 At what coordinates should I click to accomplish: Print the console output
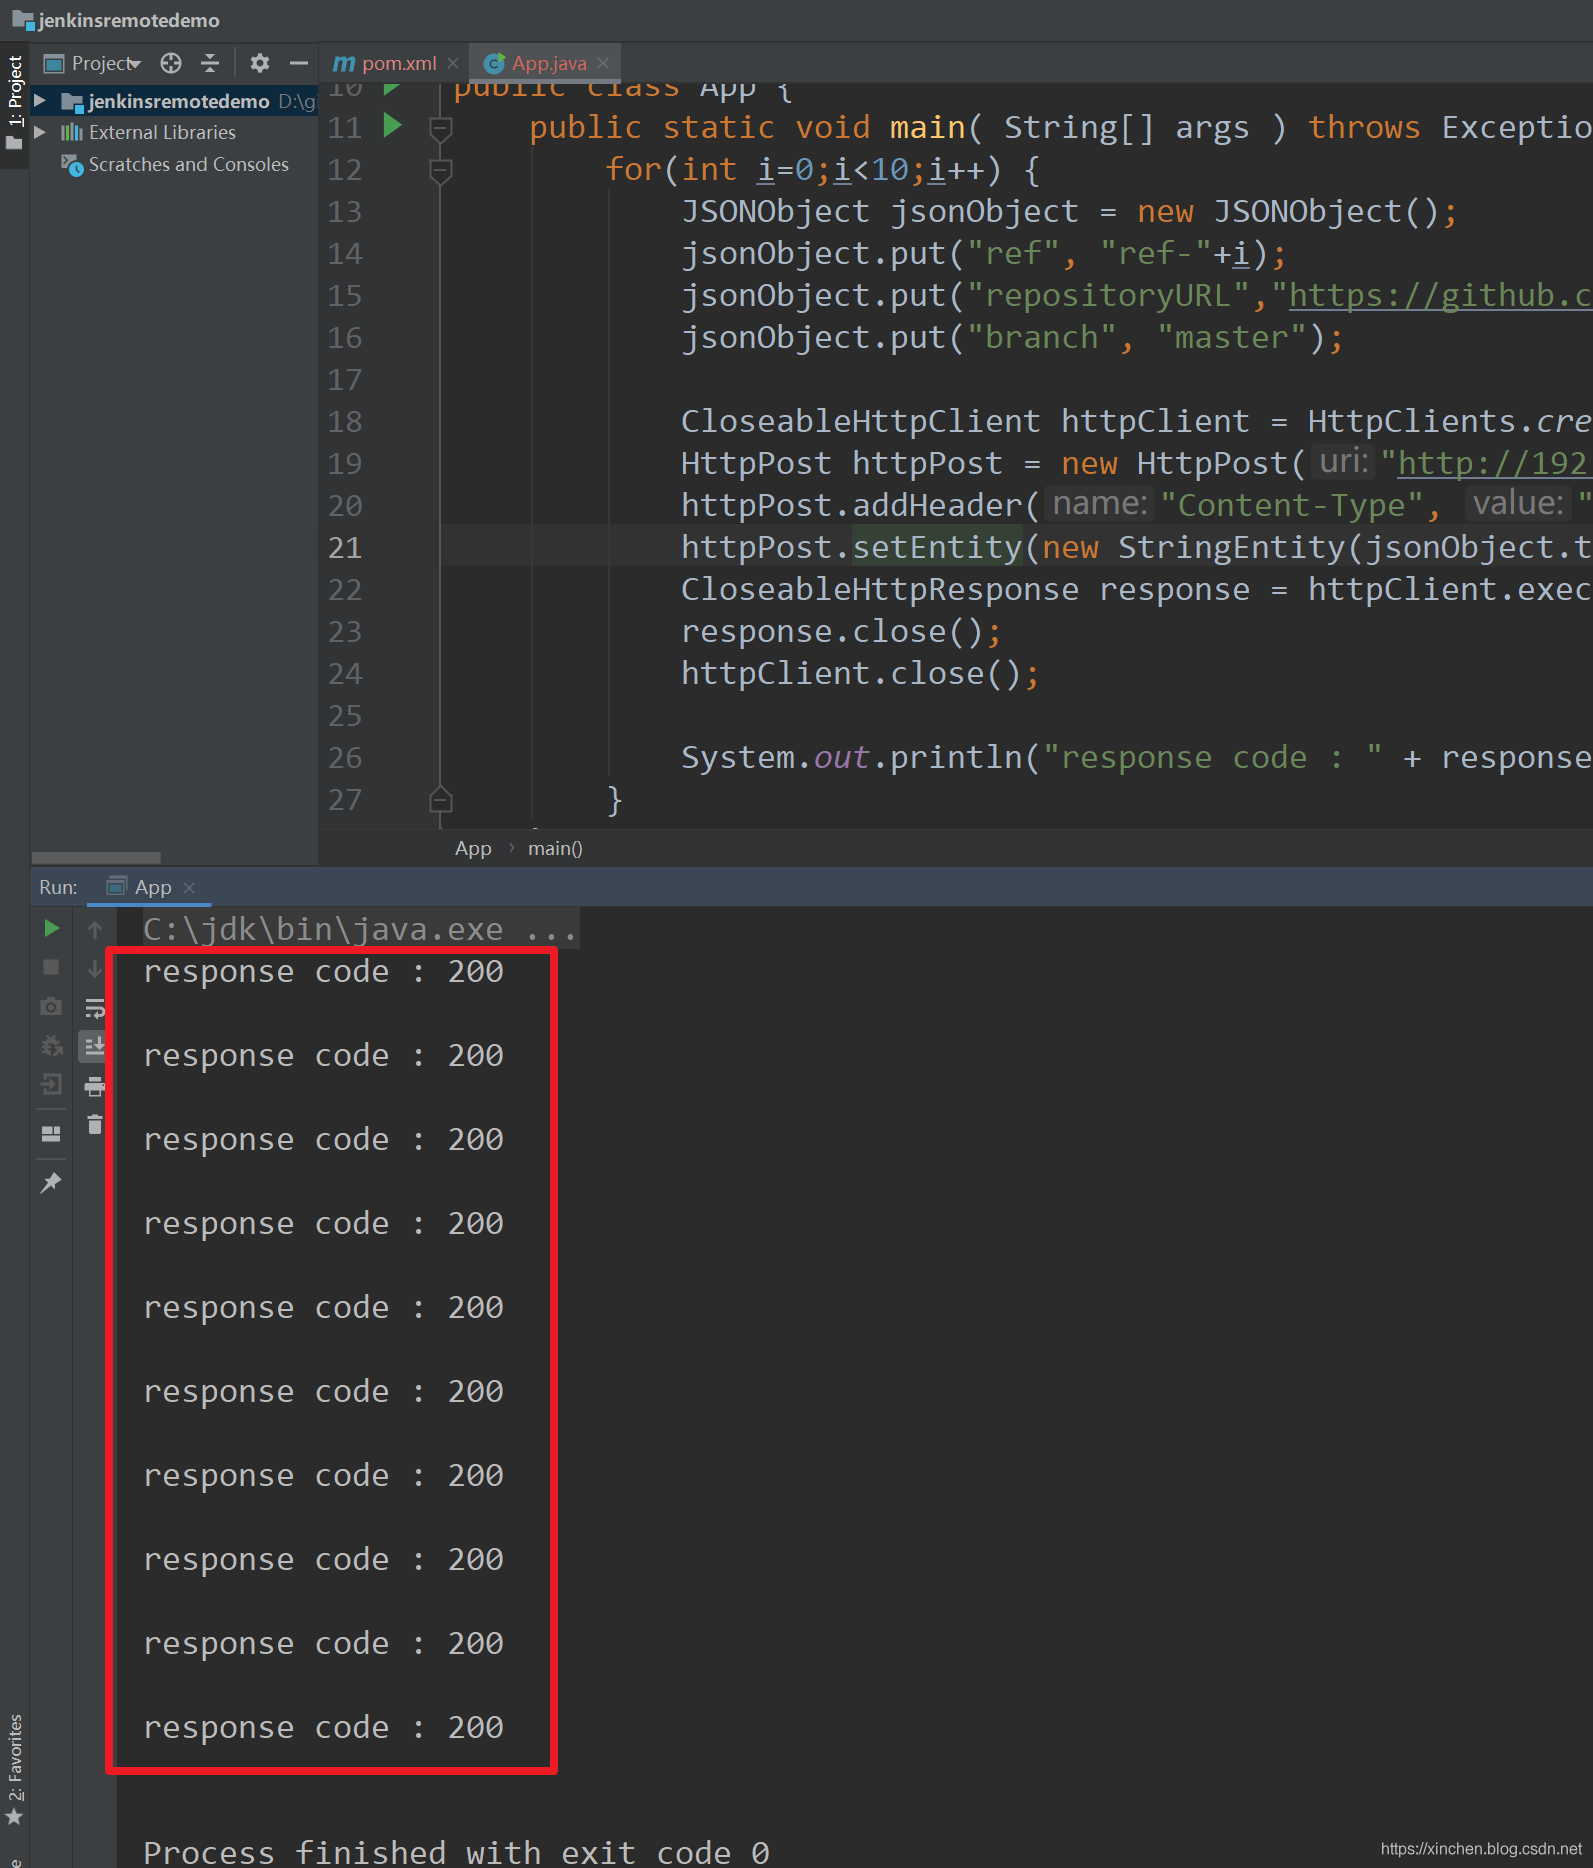(95, 1086)
